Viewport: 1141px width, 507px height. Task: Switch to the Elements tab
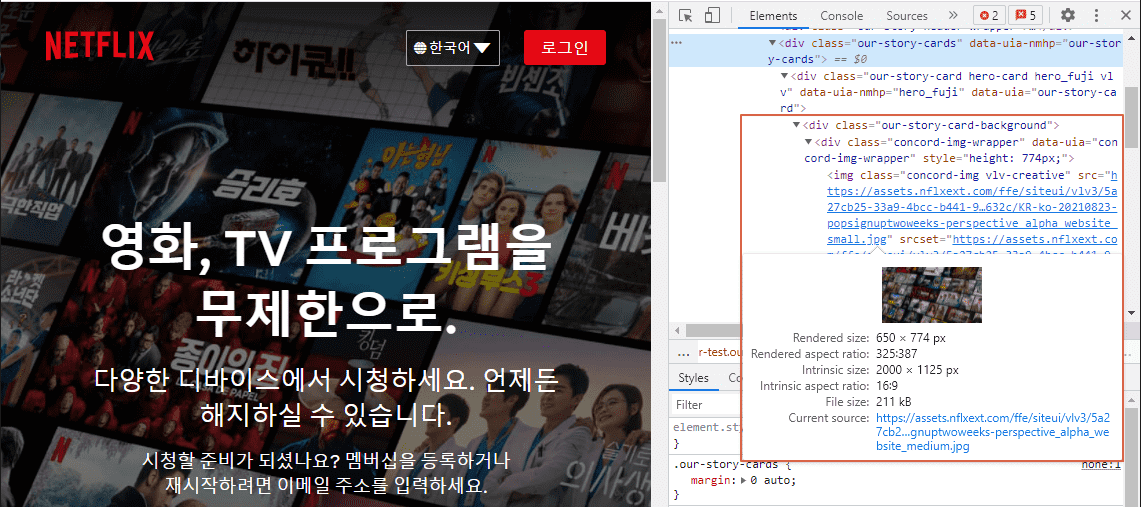tap(773, 15)
